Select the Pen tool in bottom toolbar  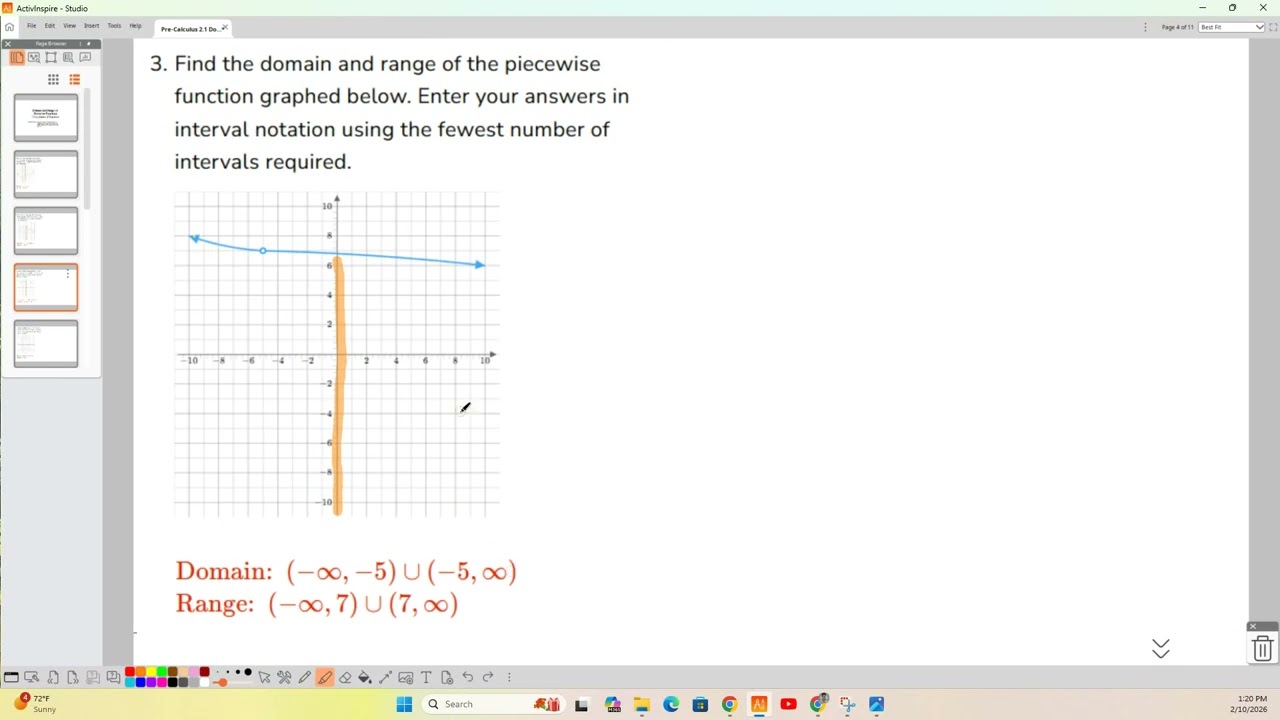coord(305,677)
